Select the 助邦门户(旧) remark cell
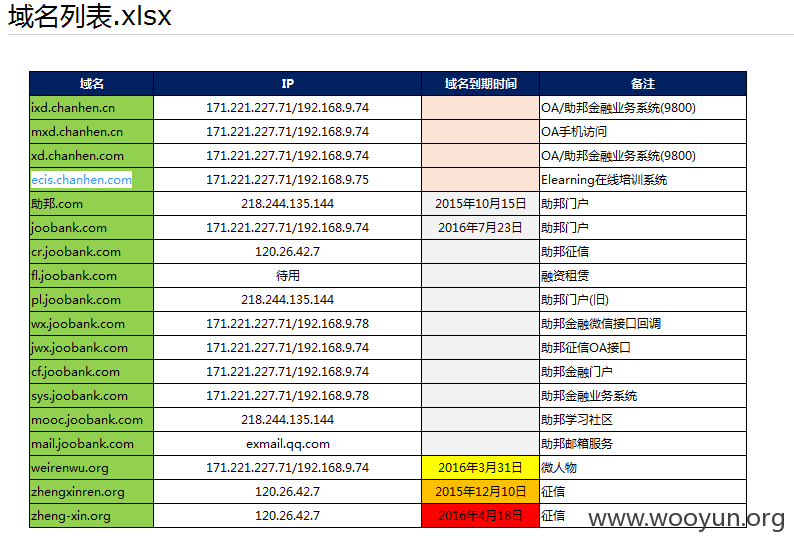The image size is (794, 547). (x=643, y=299)
